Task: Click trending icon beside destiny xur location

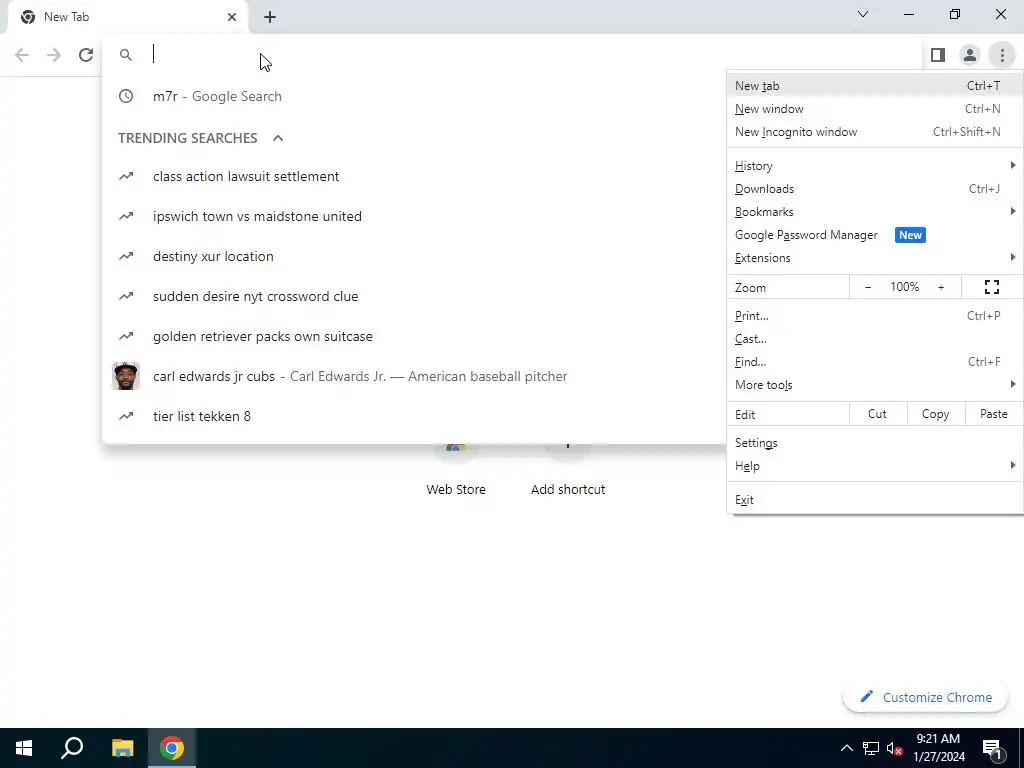Action: point(126,256)
